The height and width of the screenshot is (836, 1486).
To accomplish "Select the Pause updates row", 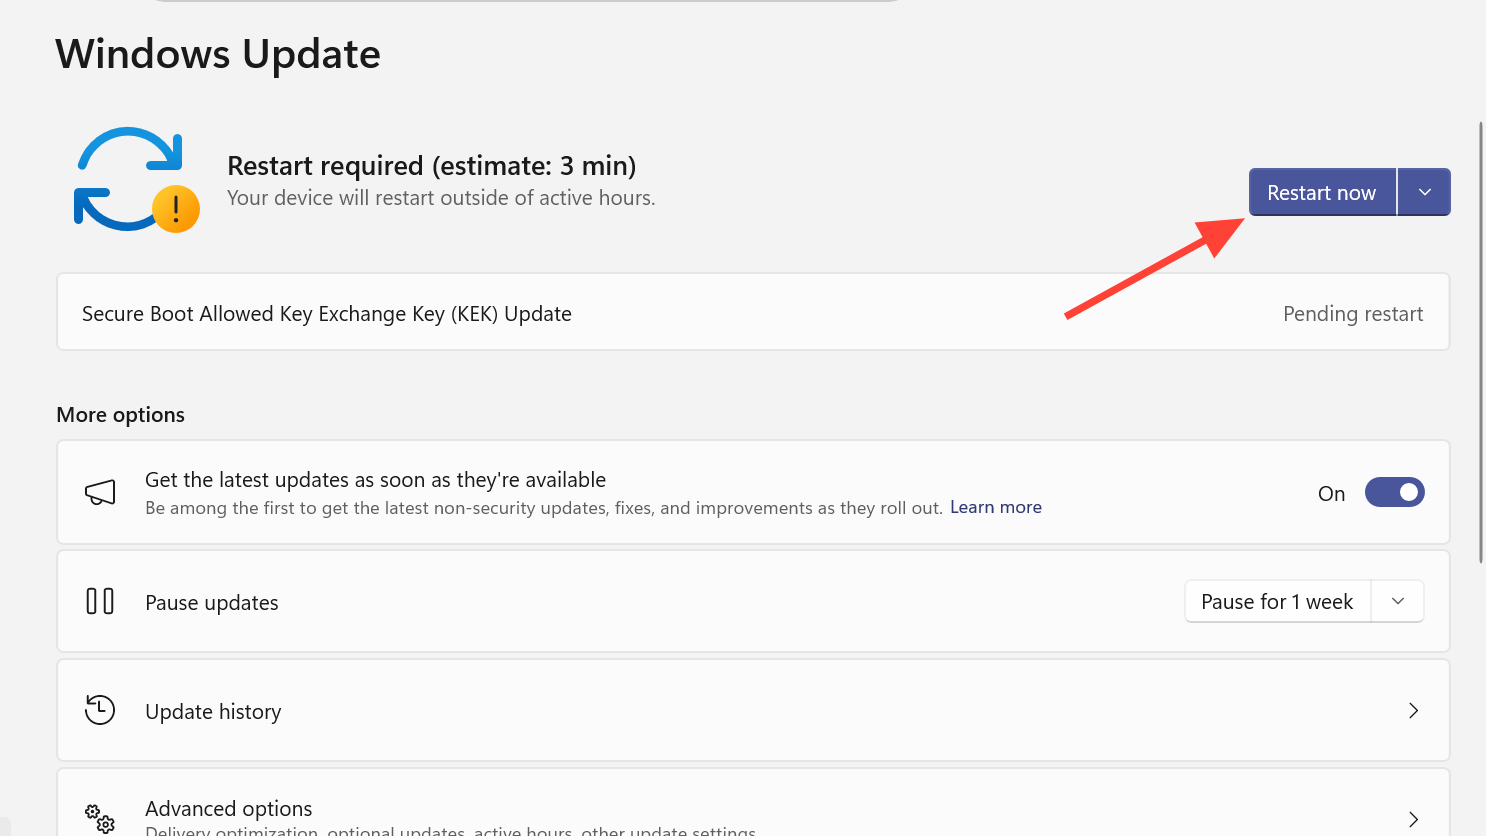I will tap(212, 603).
